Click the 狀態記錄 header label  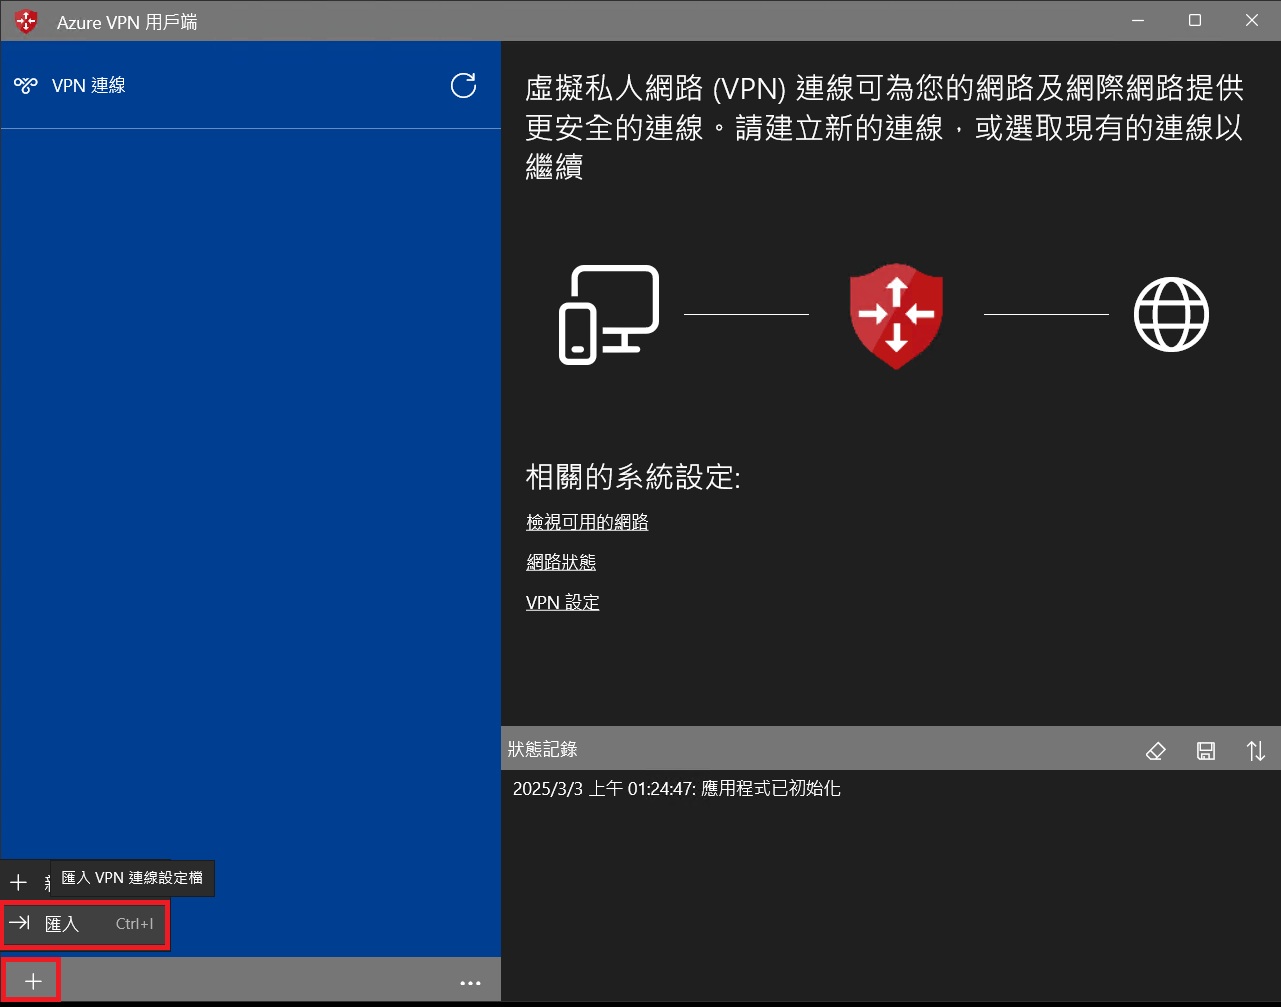(x=543, y=749)
